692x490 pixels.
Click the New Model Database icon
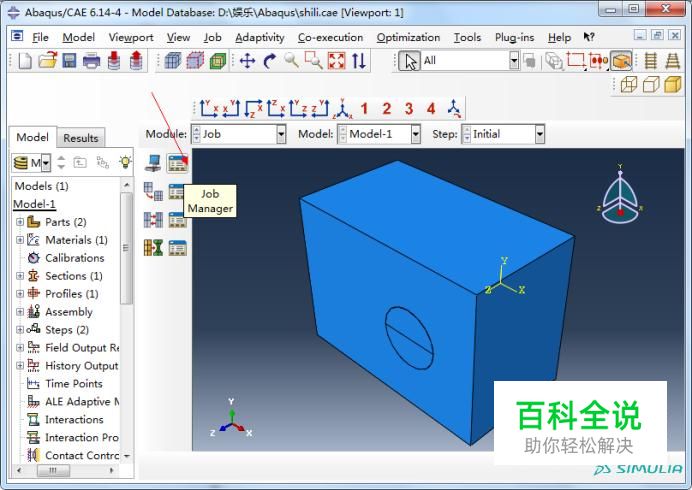(25, 61)
